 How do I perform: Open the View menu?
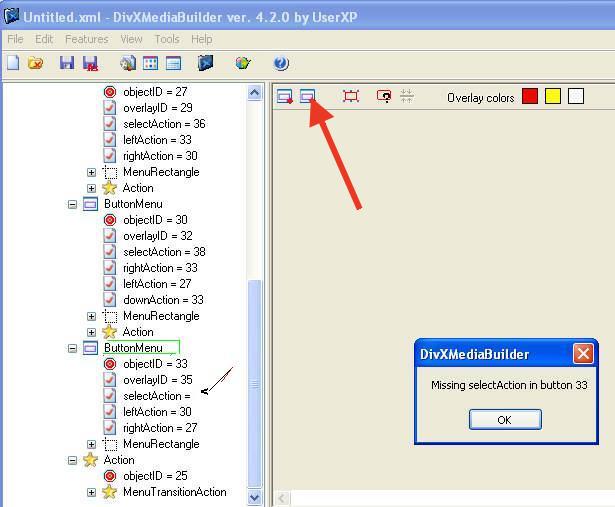click(131, 39)
